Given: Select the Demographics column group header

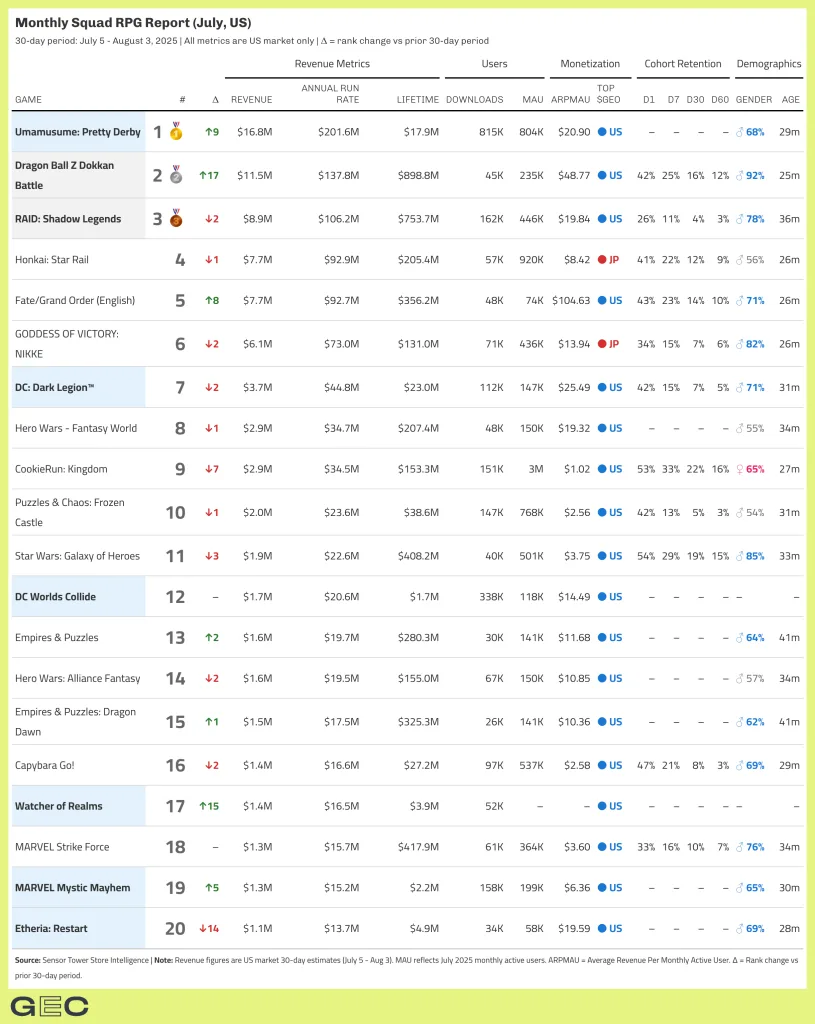Looking at the screenshot, I should (x=768, y=64).
